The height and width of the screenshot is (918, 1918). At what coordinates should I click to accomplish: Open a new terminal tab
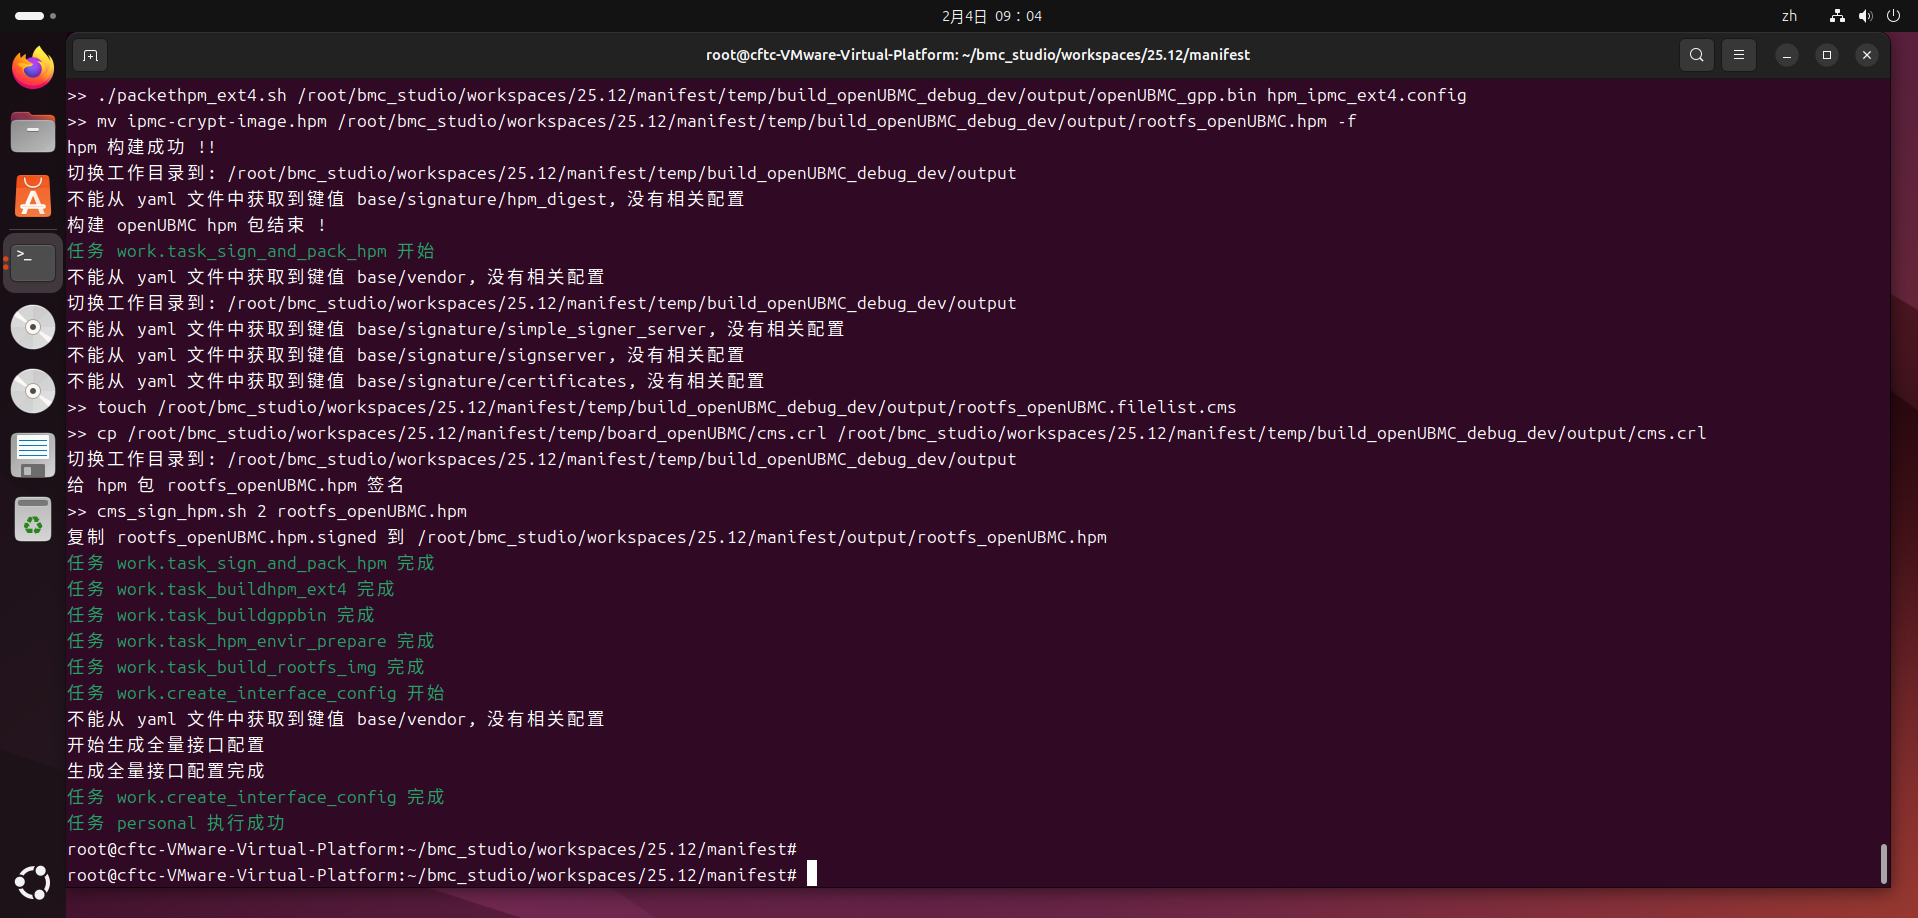90,55
